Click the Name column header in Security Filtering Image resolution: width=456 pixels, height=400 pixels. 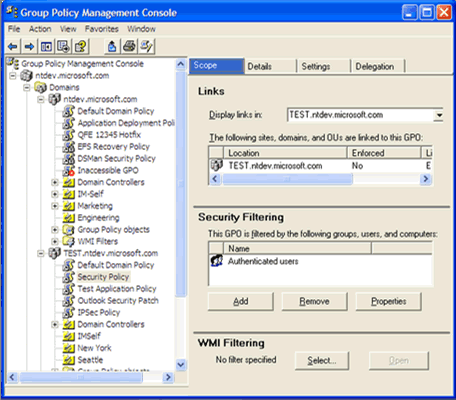[x=297, y=248]
